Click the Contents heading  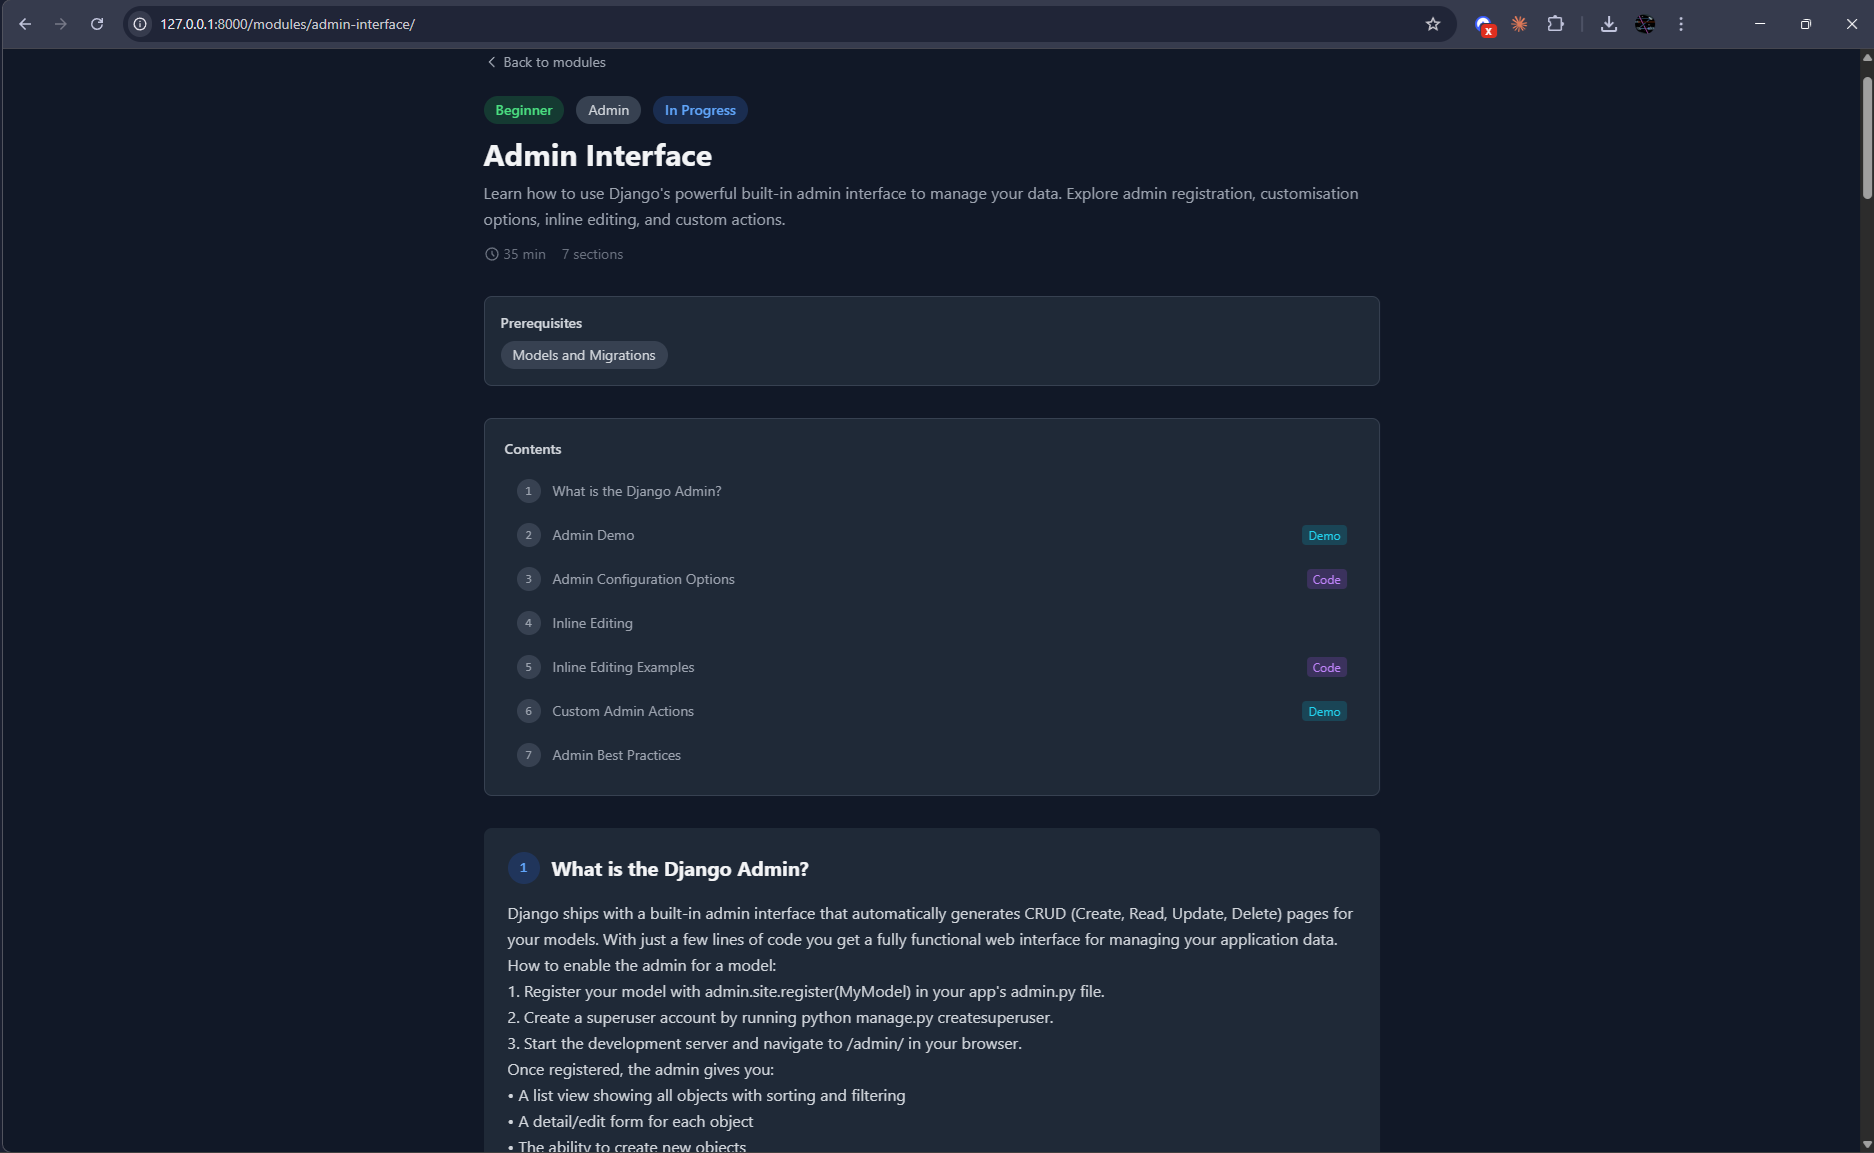coord(533,449)
